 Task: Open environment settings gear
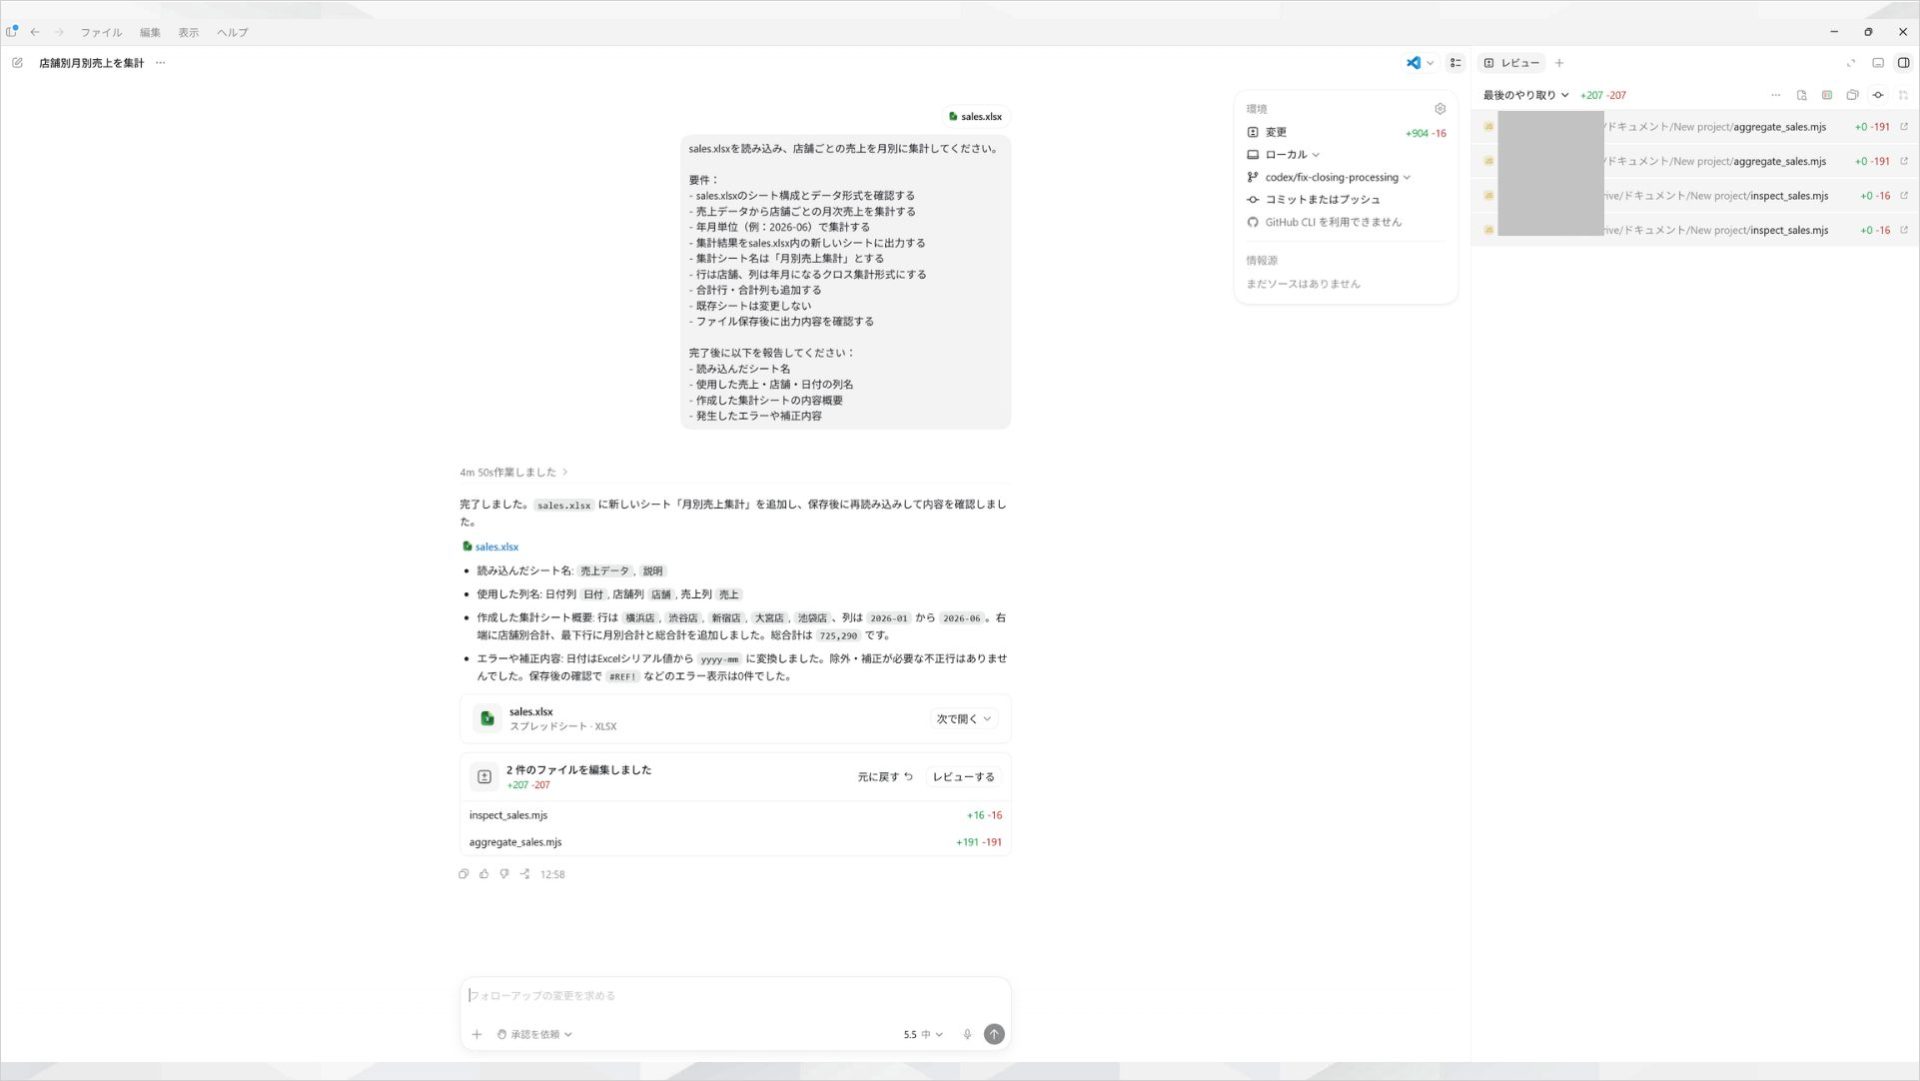[x=1440, y=109]
